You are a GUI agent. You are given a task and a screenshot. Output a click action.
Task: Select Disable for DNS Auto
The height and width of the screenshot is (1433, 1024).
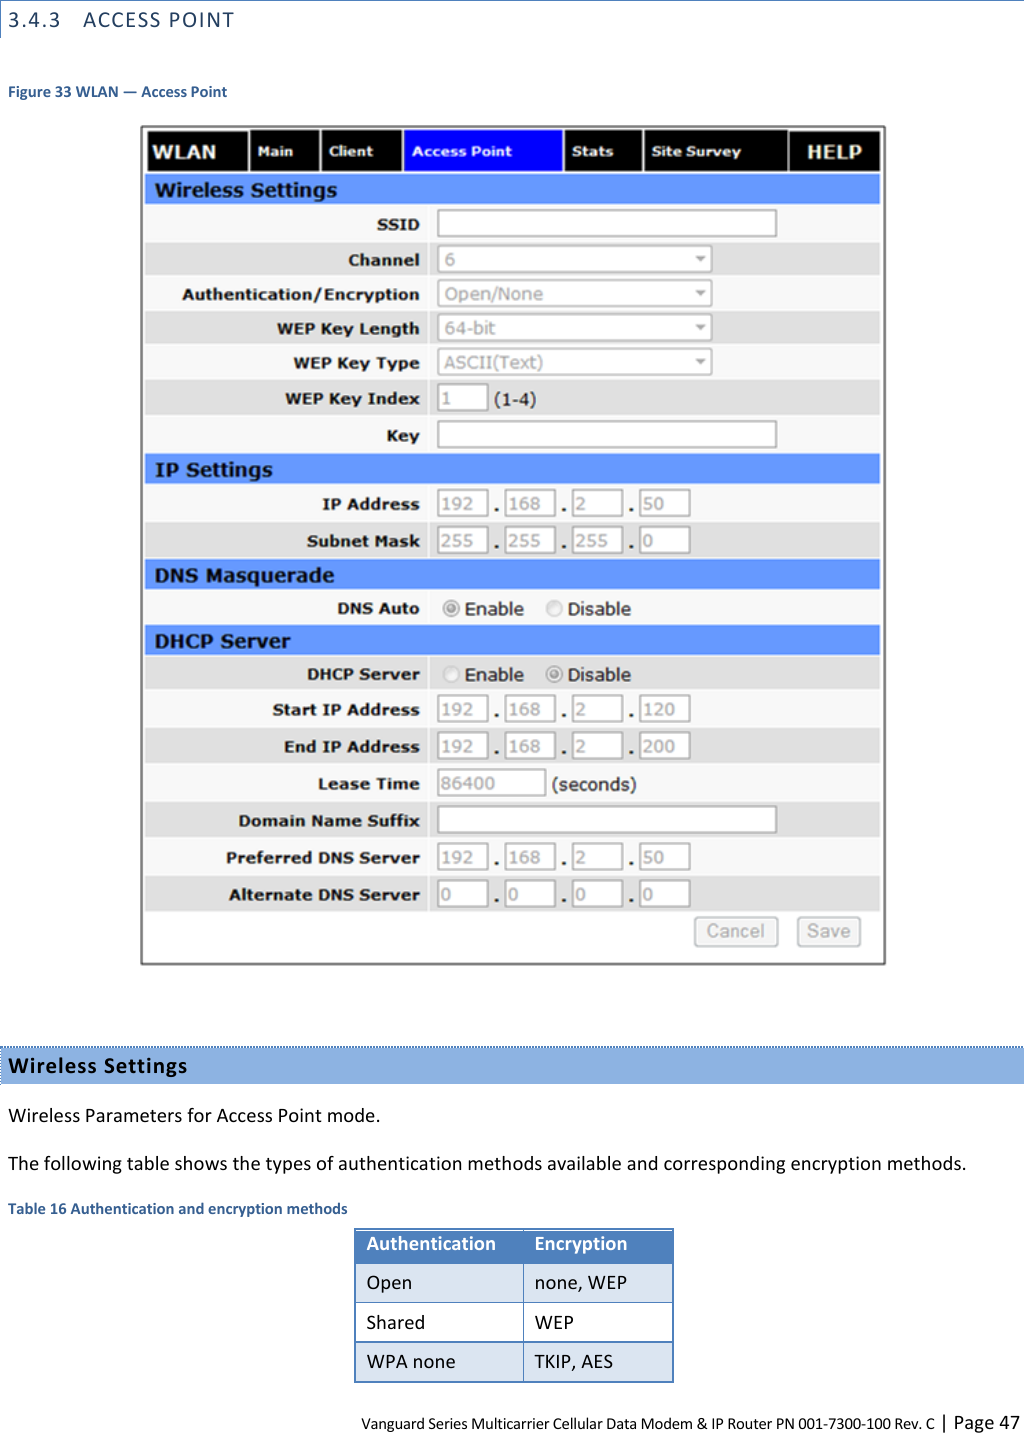(554, 608)
